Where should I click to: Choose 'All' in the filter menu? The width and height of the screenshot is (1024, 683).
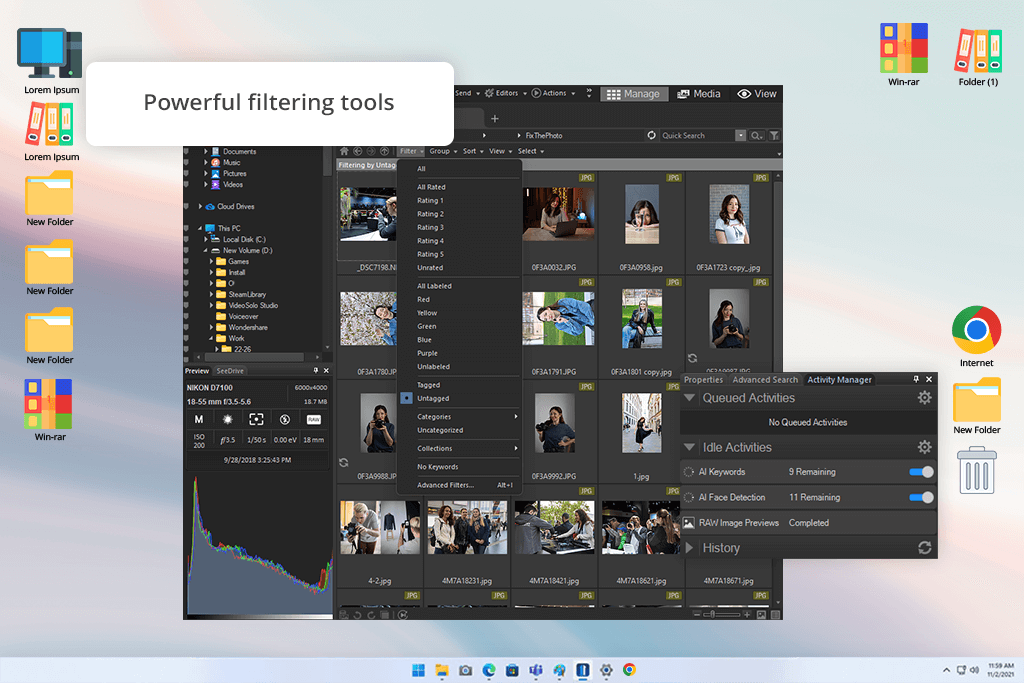pyautogui.click(x=421, y=168)
